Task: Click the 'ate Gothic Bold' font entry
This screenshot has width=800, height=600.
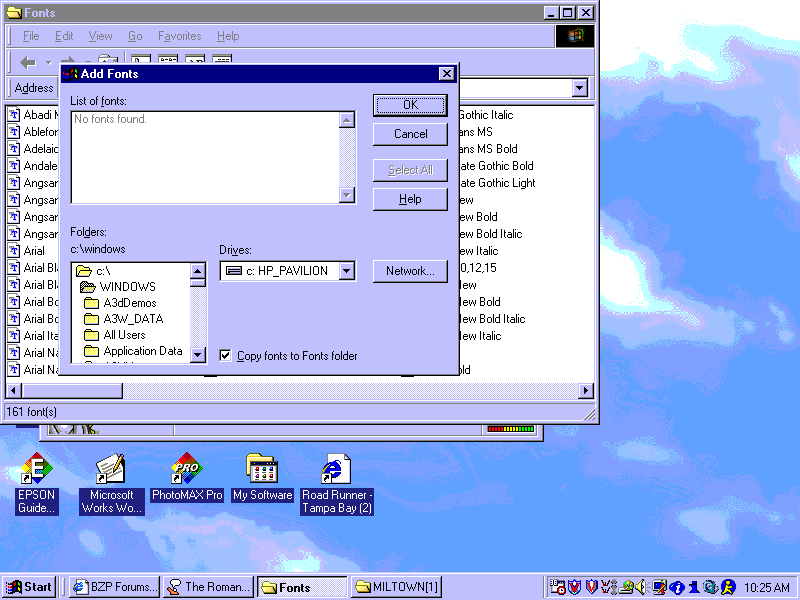Action: pyautogui.click(x=496, y=166)
